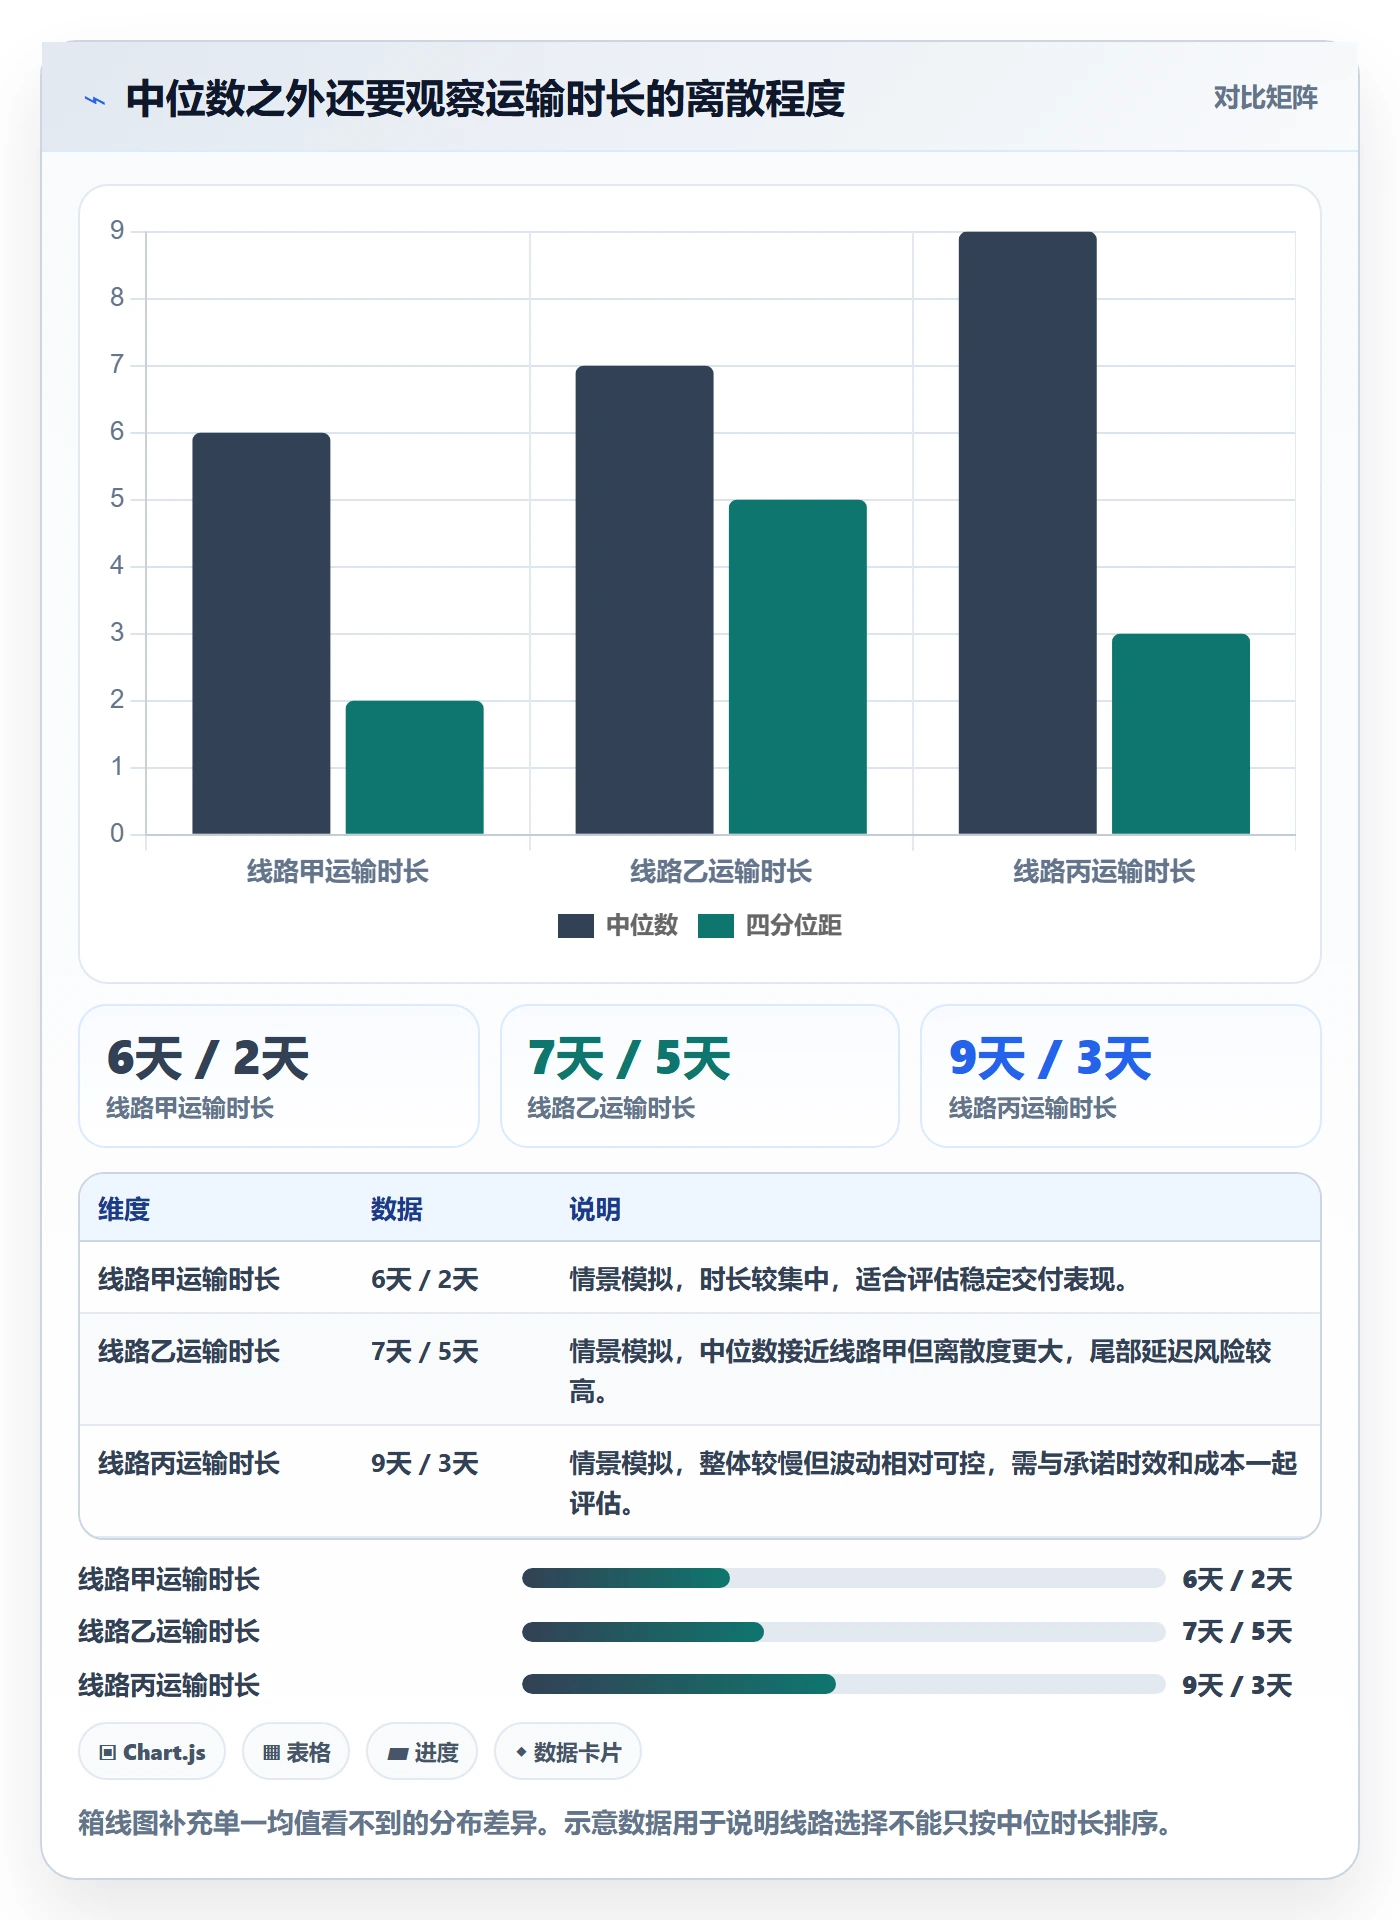Select the 进度 chip
Screen dimensions: 1400x1920
point(422,1752)
